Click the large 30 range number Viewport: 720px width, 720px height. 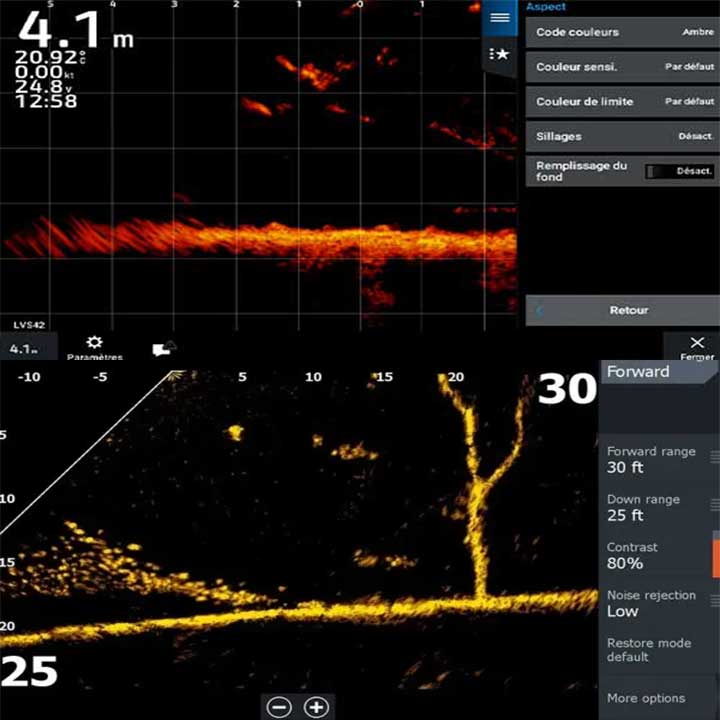tap(567, 389)
